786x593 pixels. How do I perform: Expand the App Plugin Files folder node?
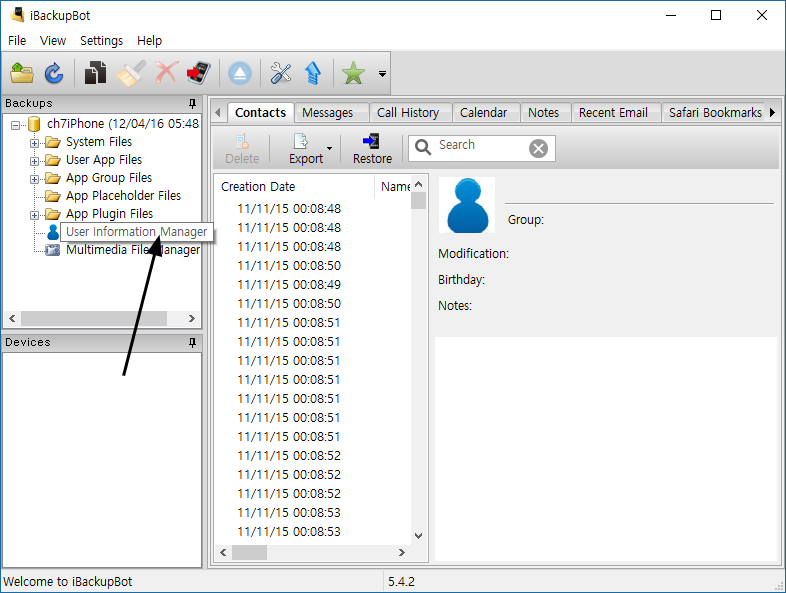click(34, 215)
